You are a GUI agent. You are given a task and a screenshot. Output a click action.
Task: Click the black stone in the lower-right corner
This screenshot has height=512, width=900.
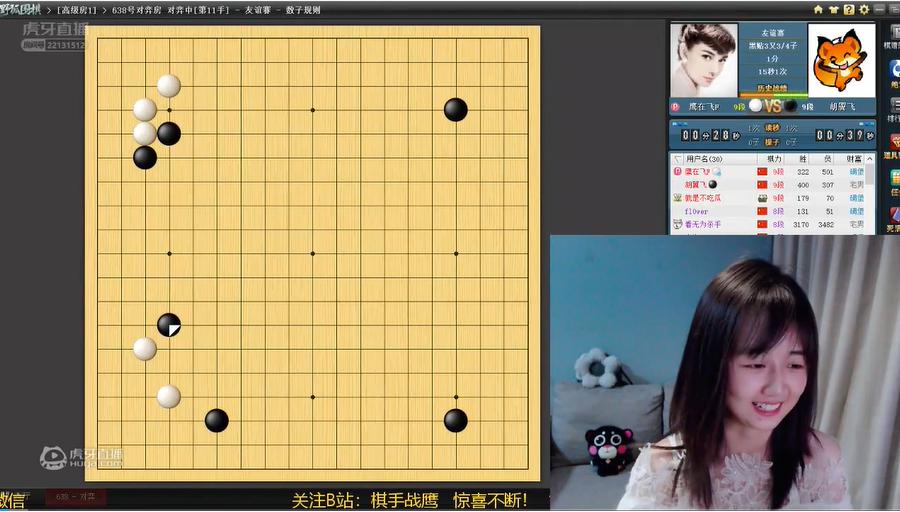(x=456, y=421)
